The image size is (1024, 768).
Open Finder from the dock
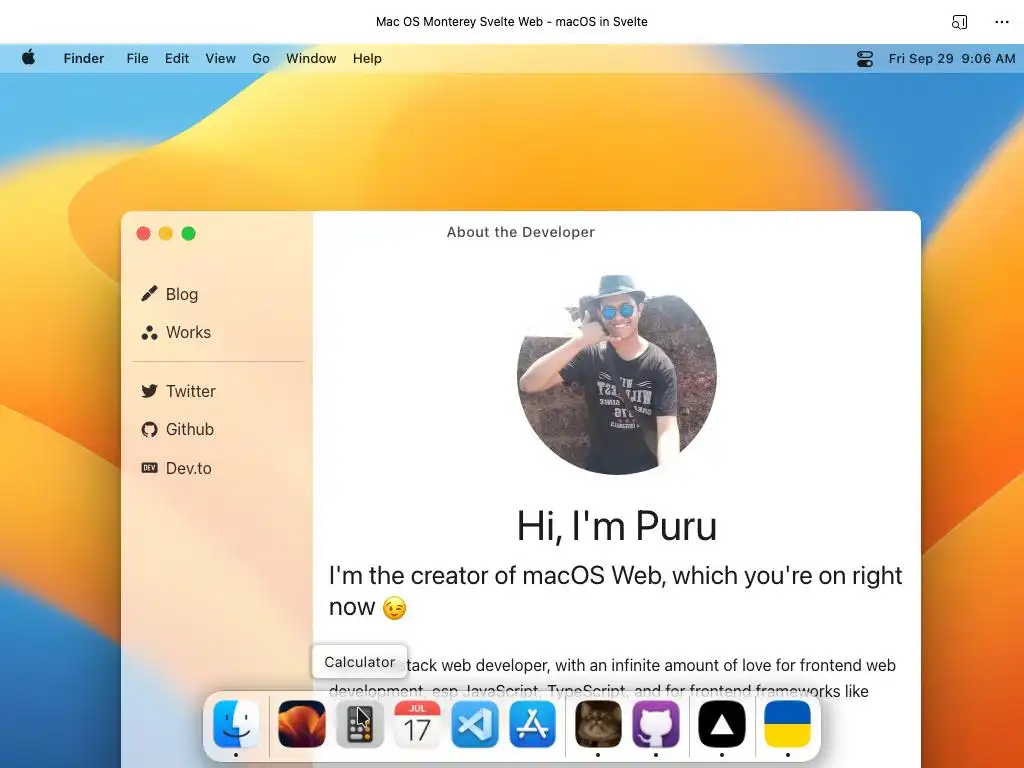[236, 724]
